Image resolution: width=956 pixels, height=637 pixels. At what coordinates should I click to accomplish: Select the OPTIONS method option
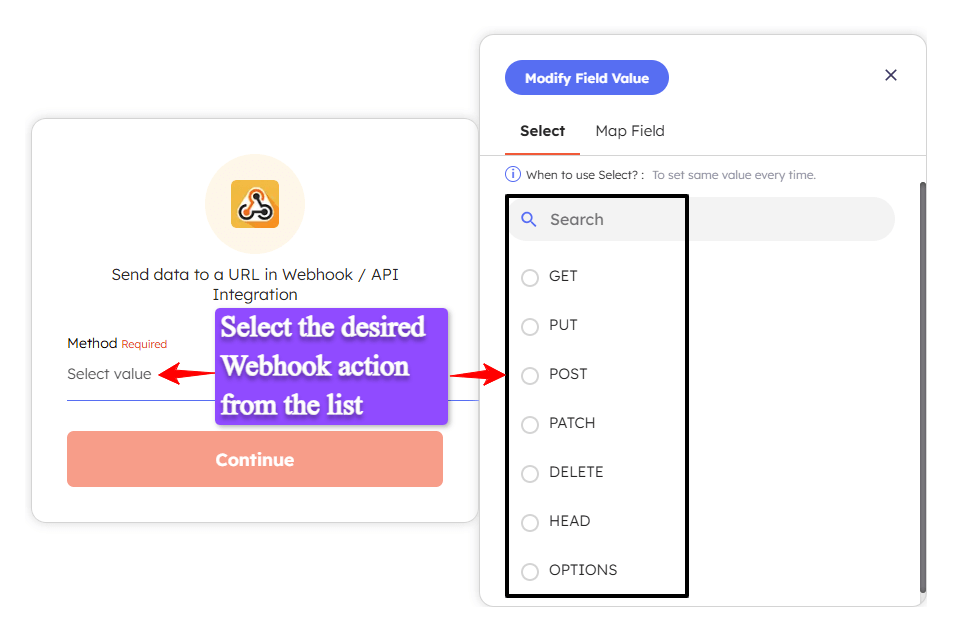tap(529, 570)
